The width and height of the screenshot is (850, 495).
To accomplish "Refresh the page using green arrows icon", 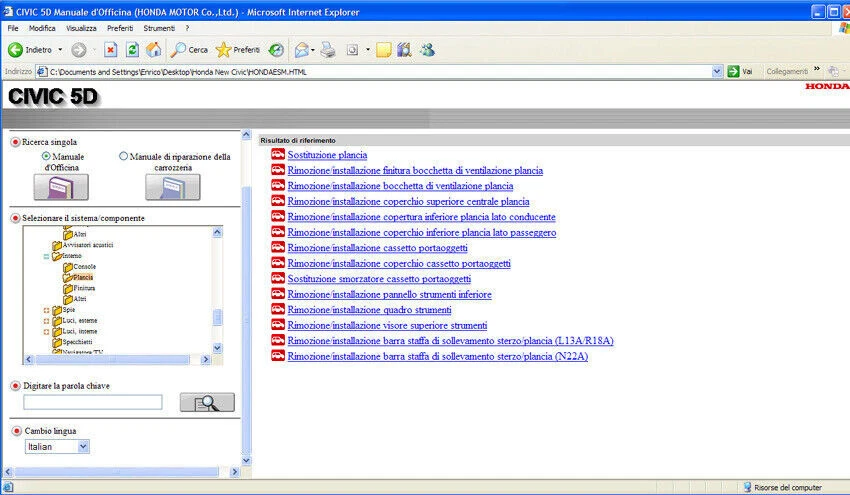I will [x=132, y=50].
